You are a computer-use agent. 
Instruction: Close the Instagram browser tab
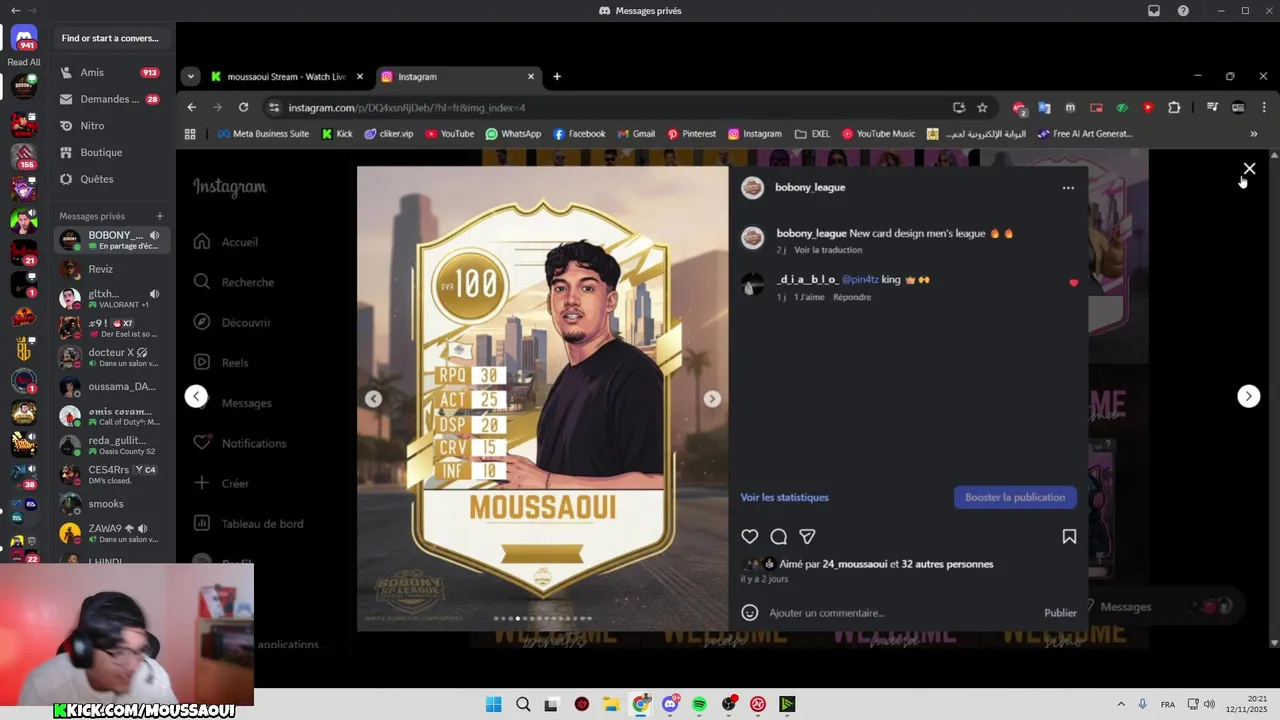[531, 76]
